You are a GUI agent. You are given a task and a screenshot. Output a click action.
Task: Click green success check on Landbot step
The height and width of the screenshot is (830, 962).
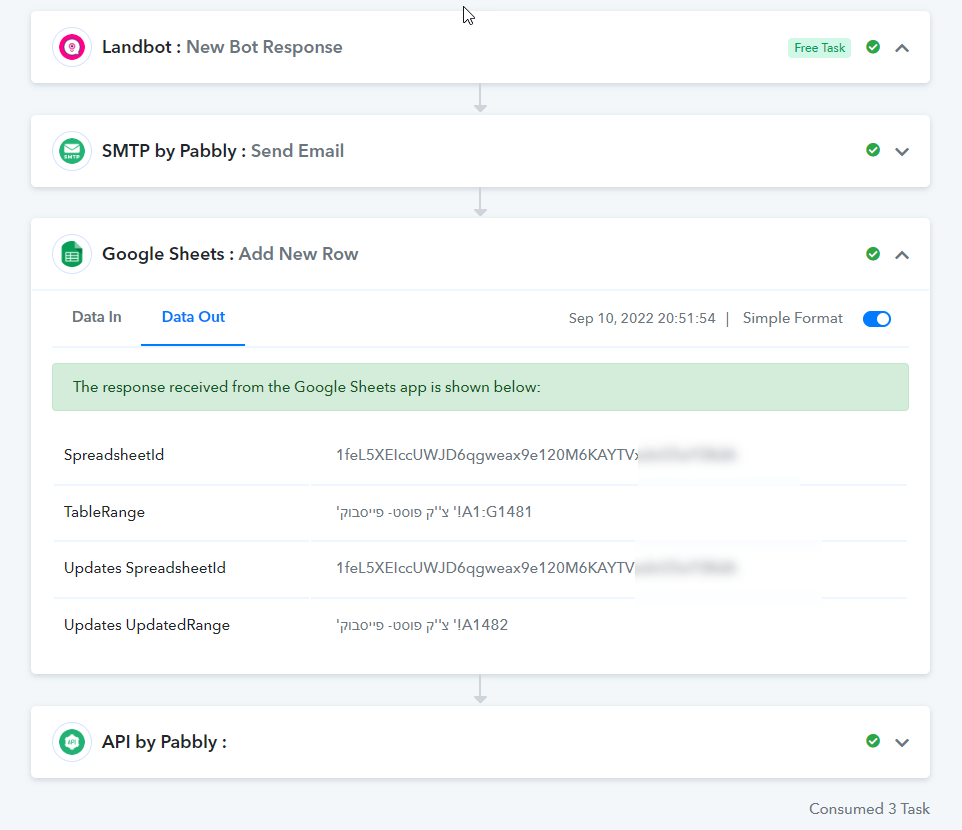pyautogui.click(x=873, y=47)
